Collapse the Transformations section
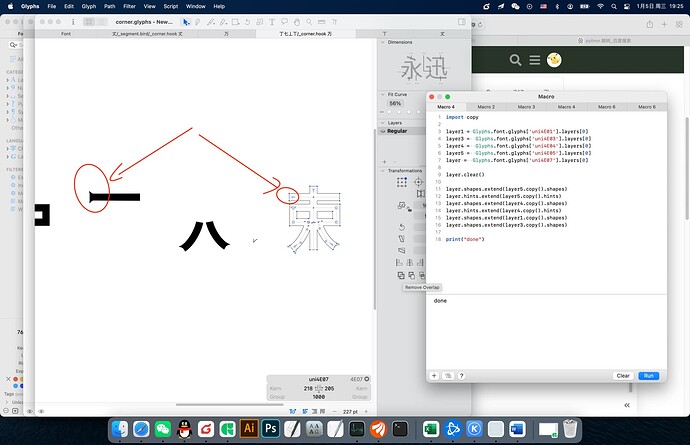This screenshot has width=690, height=445. pyautogui.click(x=382, y=170)
